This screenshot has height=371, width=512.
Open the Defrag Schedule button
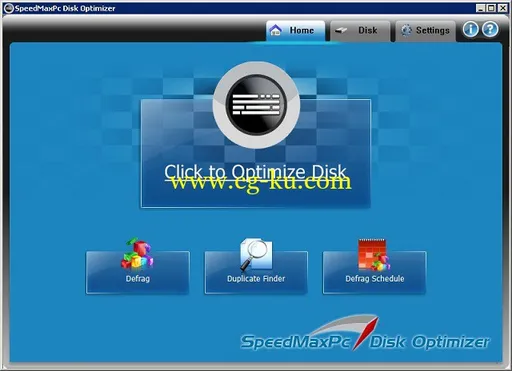[375, 272]
